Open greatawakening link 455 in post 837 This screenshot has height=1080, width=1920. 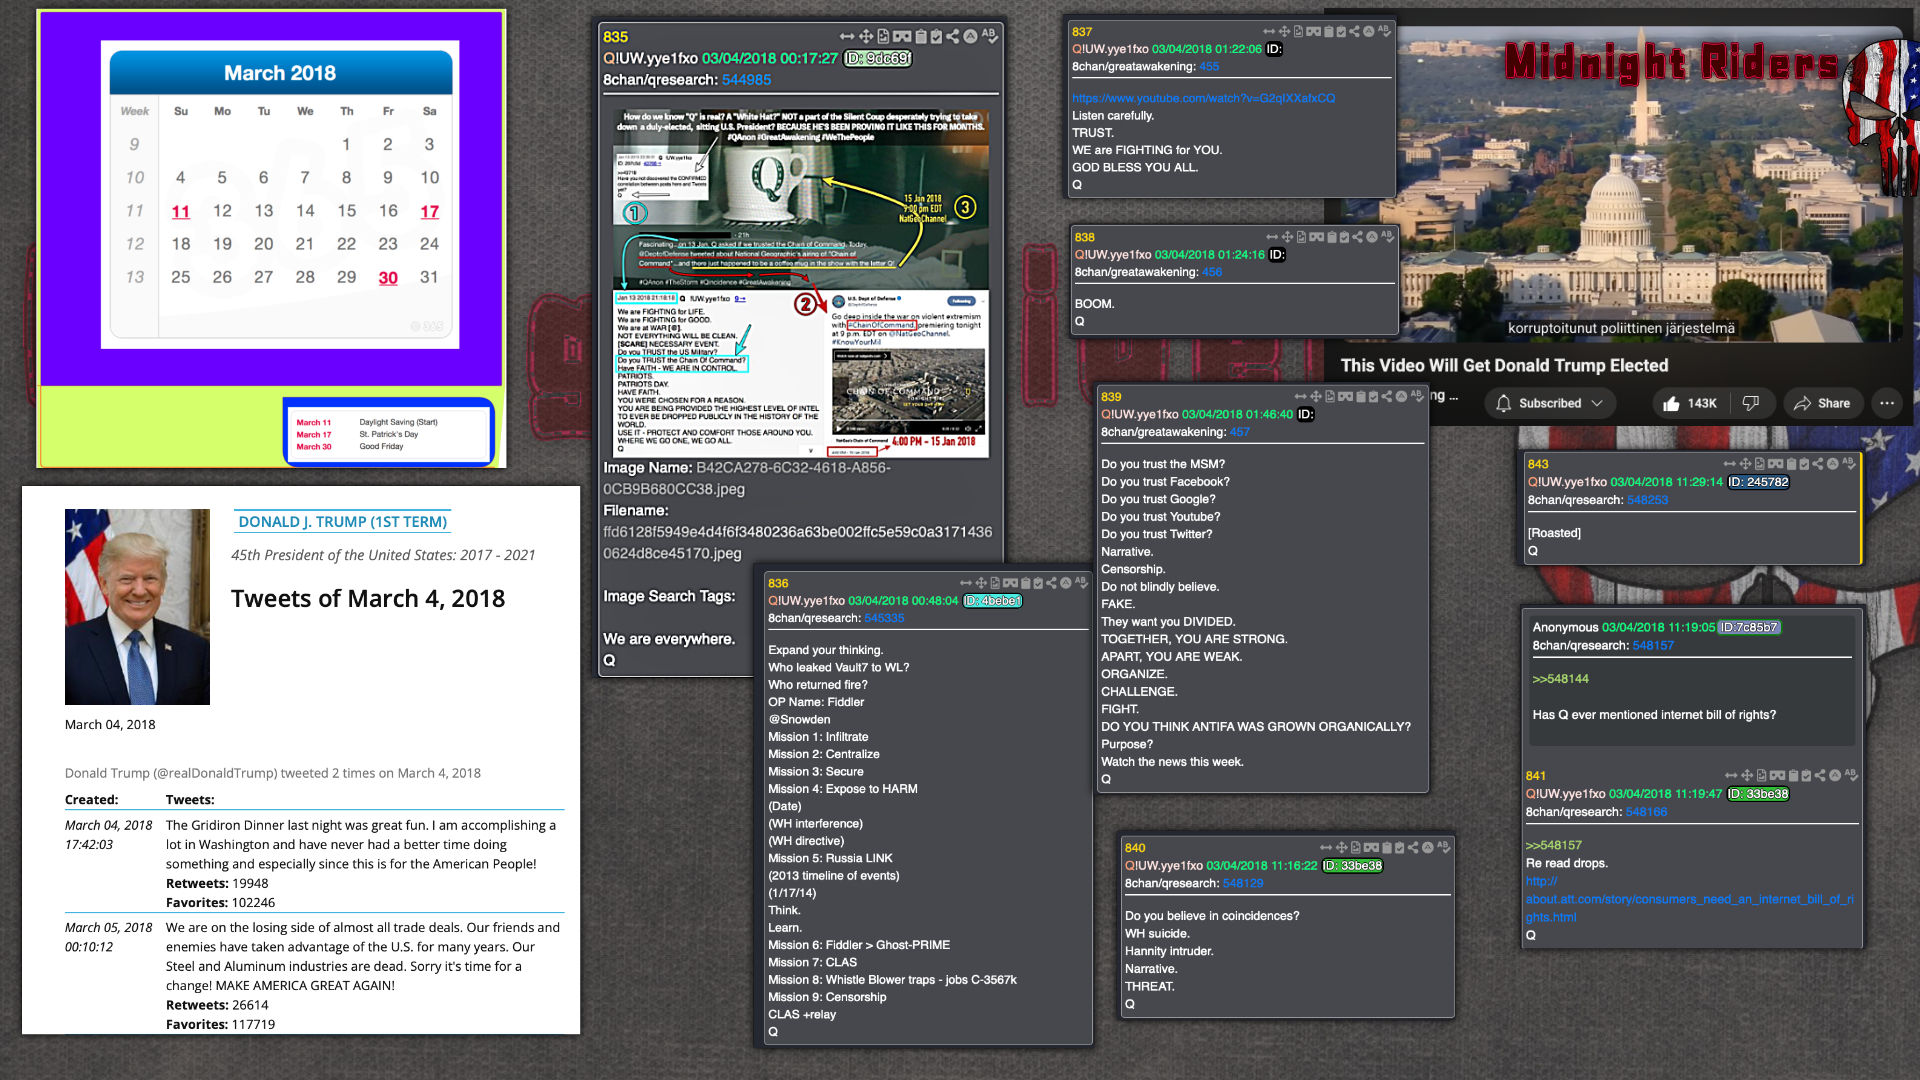(1209, 67)
